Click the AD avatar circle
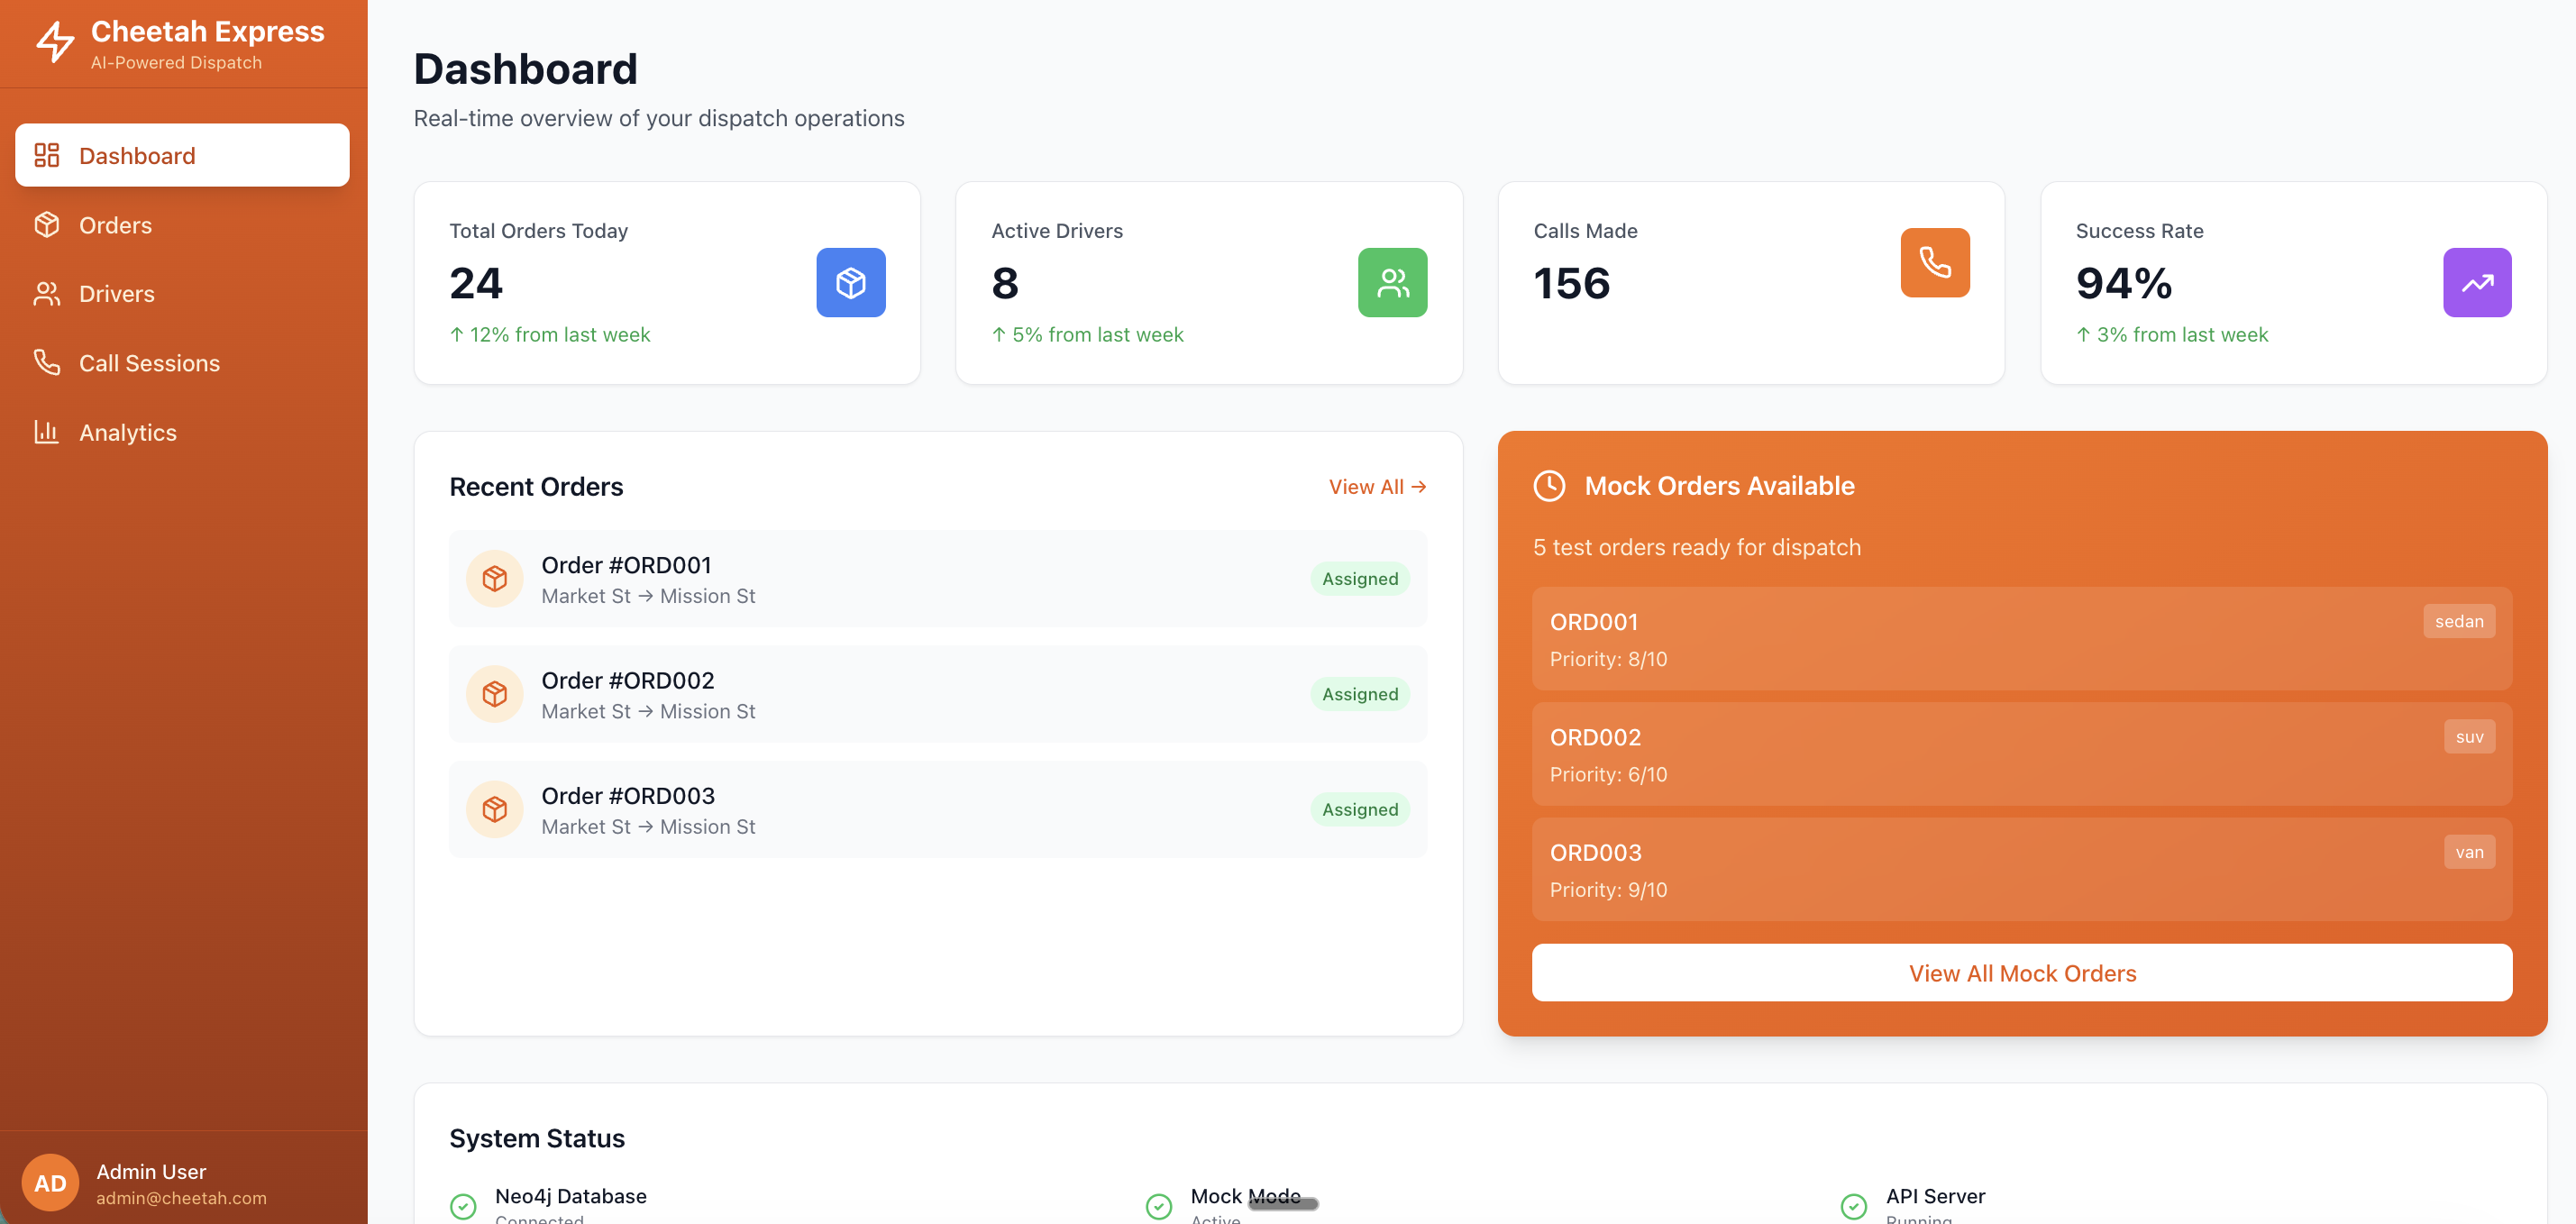2576x1224 pixels. click(50, 1183)
